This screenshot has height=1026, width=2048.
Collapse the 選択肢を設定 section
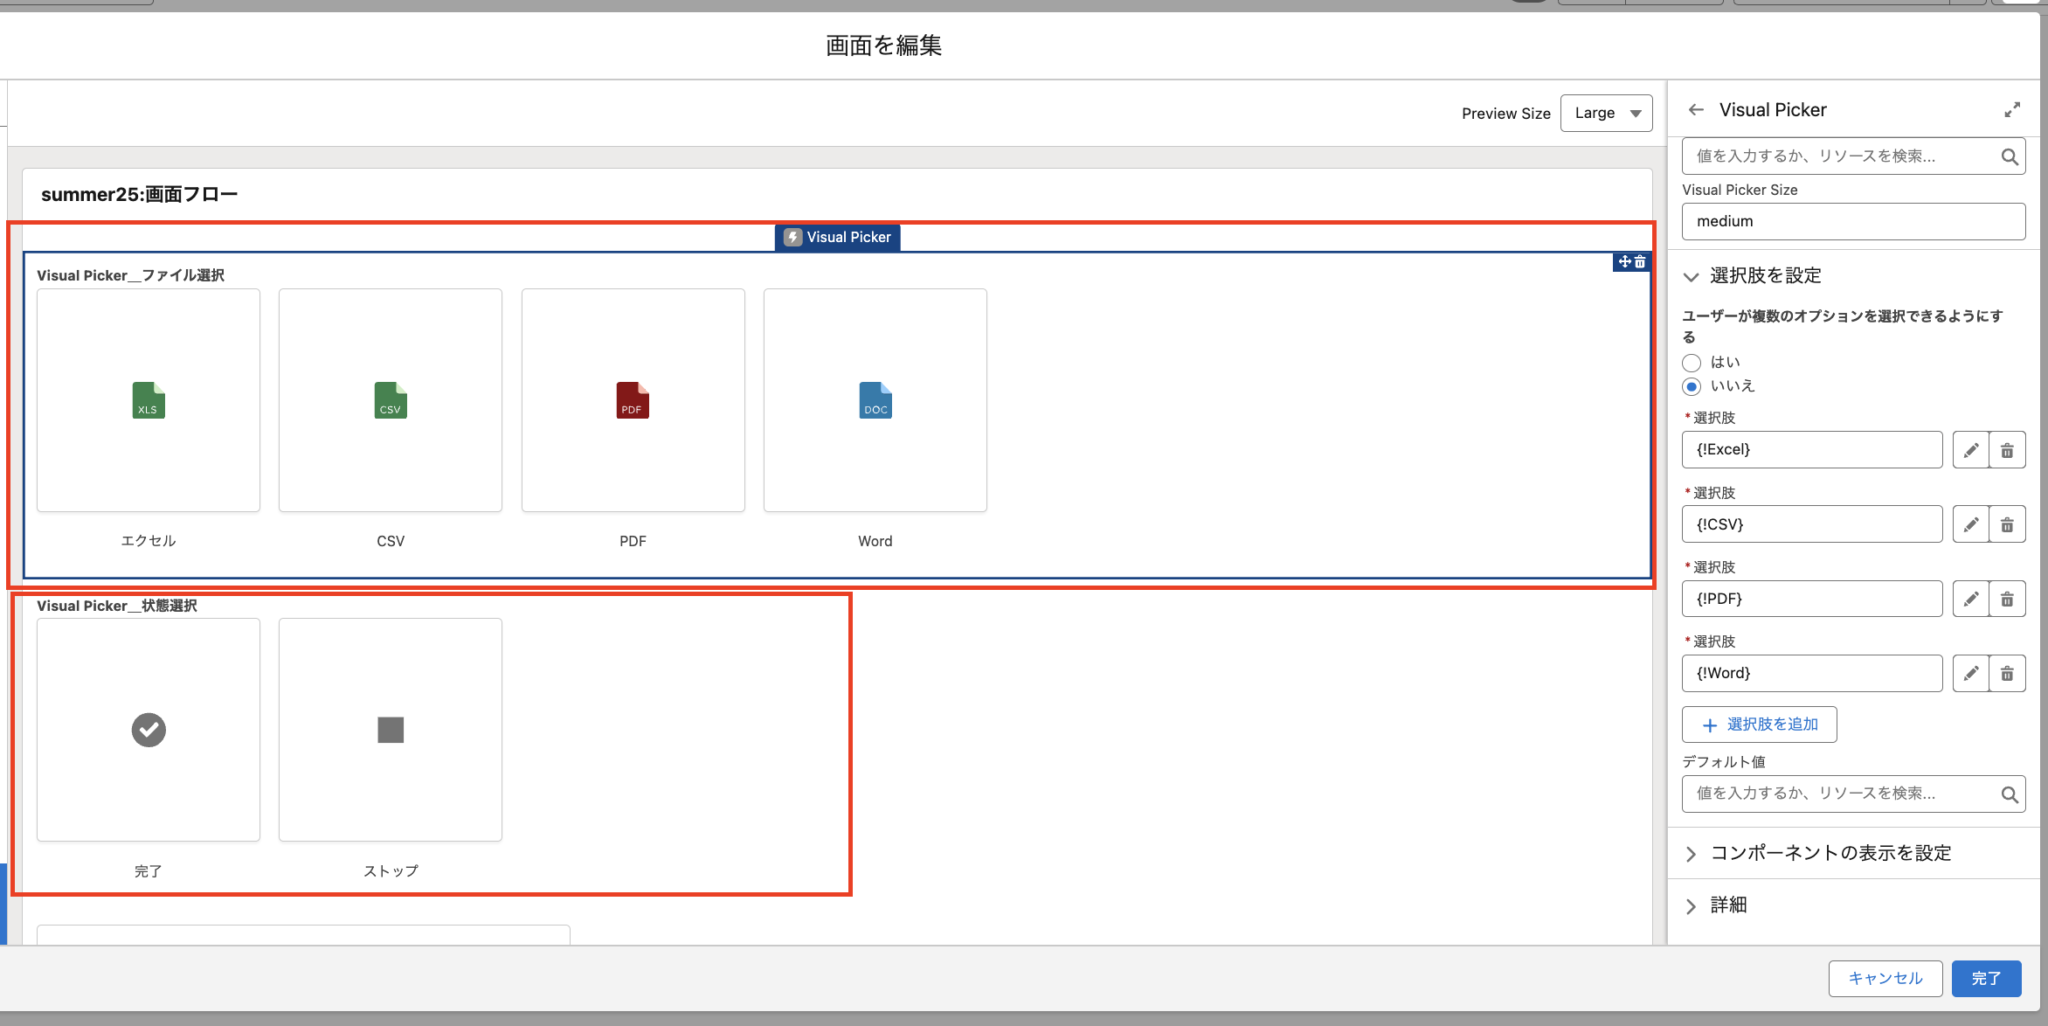click(1691, 276)
